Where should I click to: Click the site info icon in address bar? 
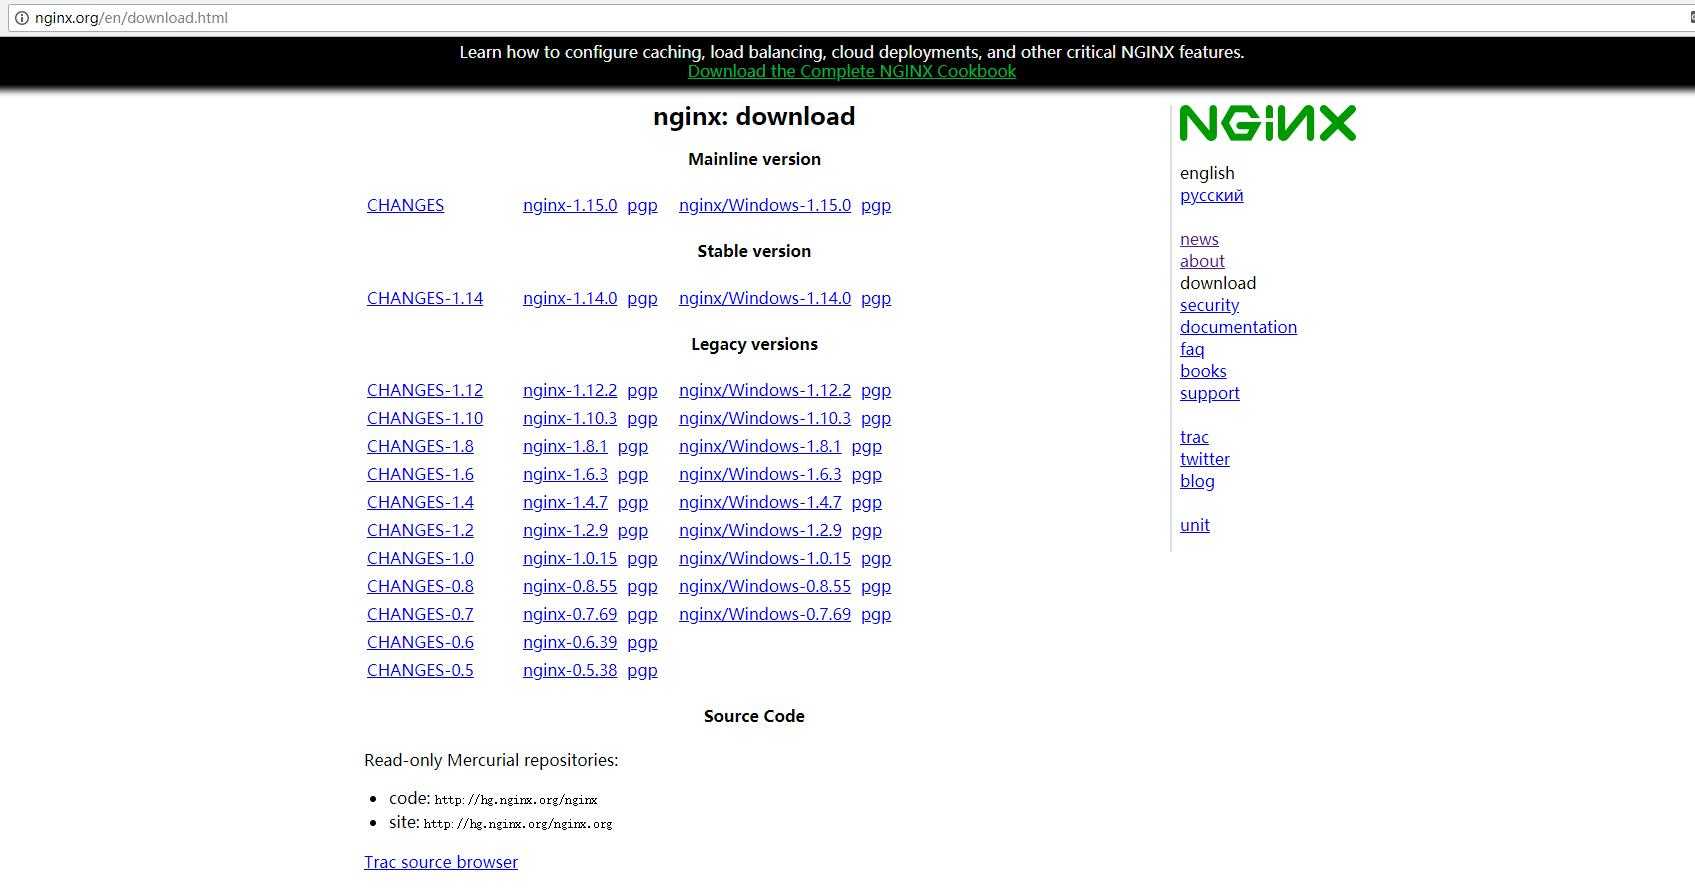click(21, 18)
